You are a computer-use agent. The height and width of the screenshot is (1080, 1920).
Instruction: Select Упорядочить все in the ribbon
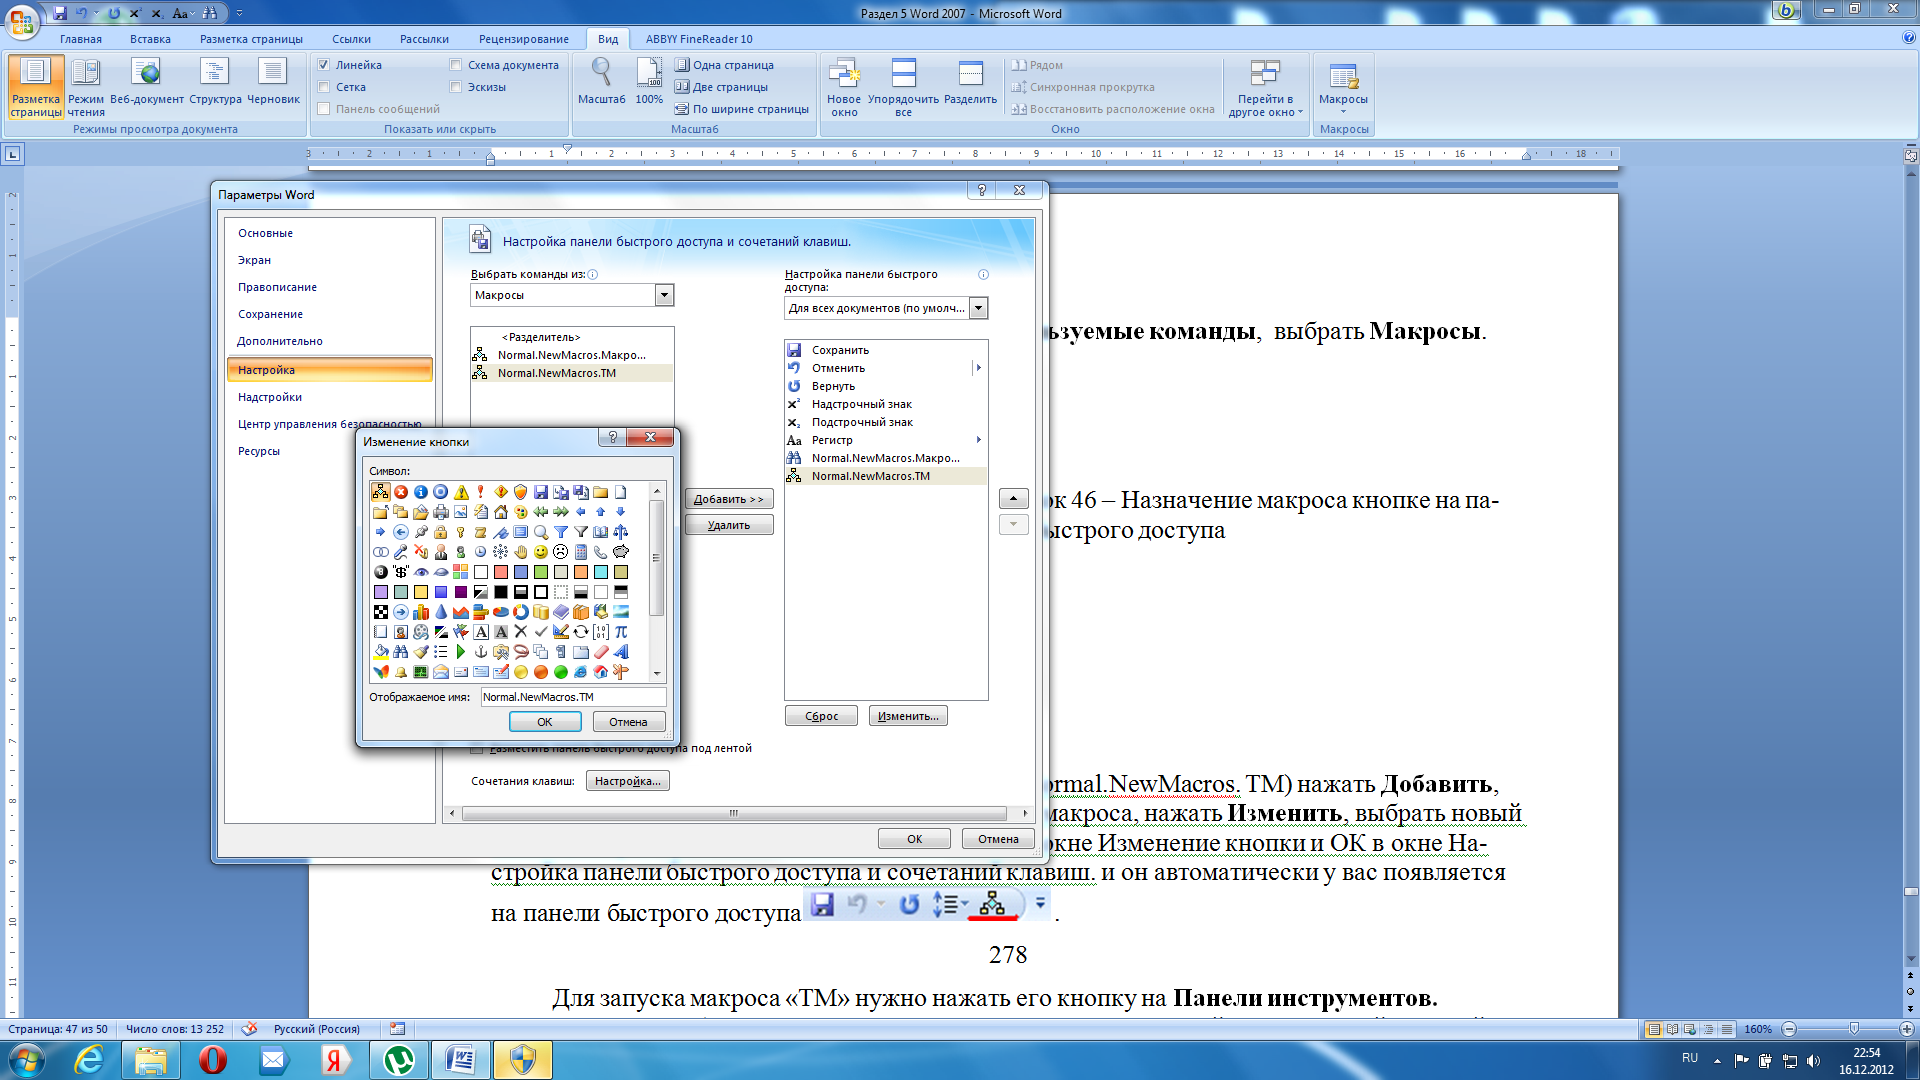[903, 87]
